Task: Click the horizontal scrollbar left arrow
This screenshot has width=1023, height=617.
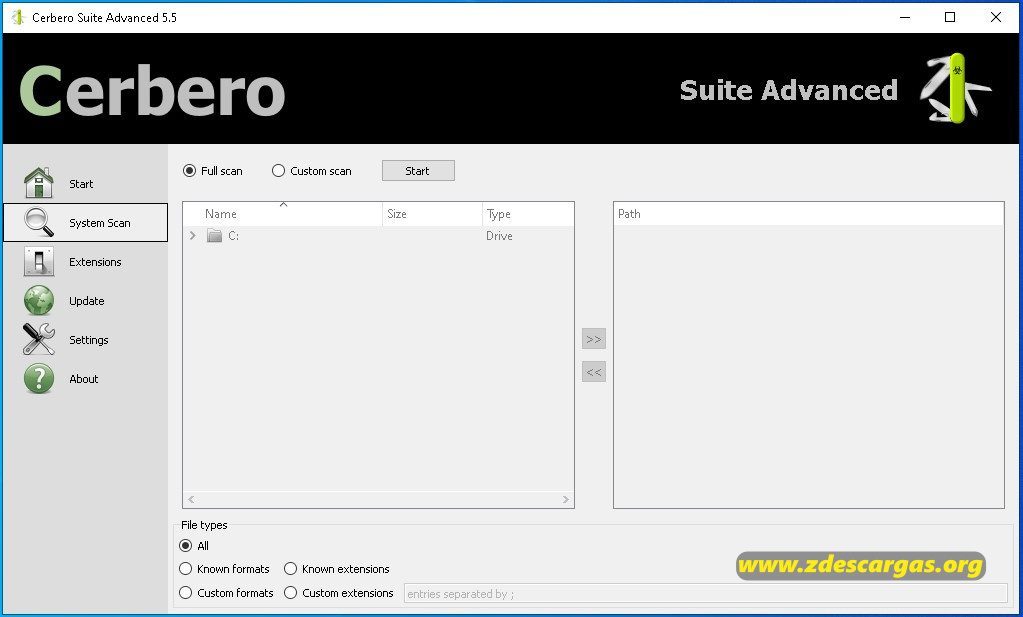Action: (x=191, y=500)
